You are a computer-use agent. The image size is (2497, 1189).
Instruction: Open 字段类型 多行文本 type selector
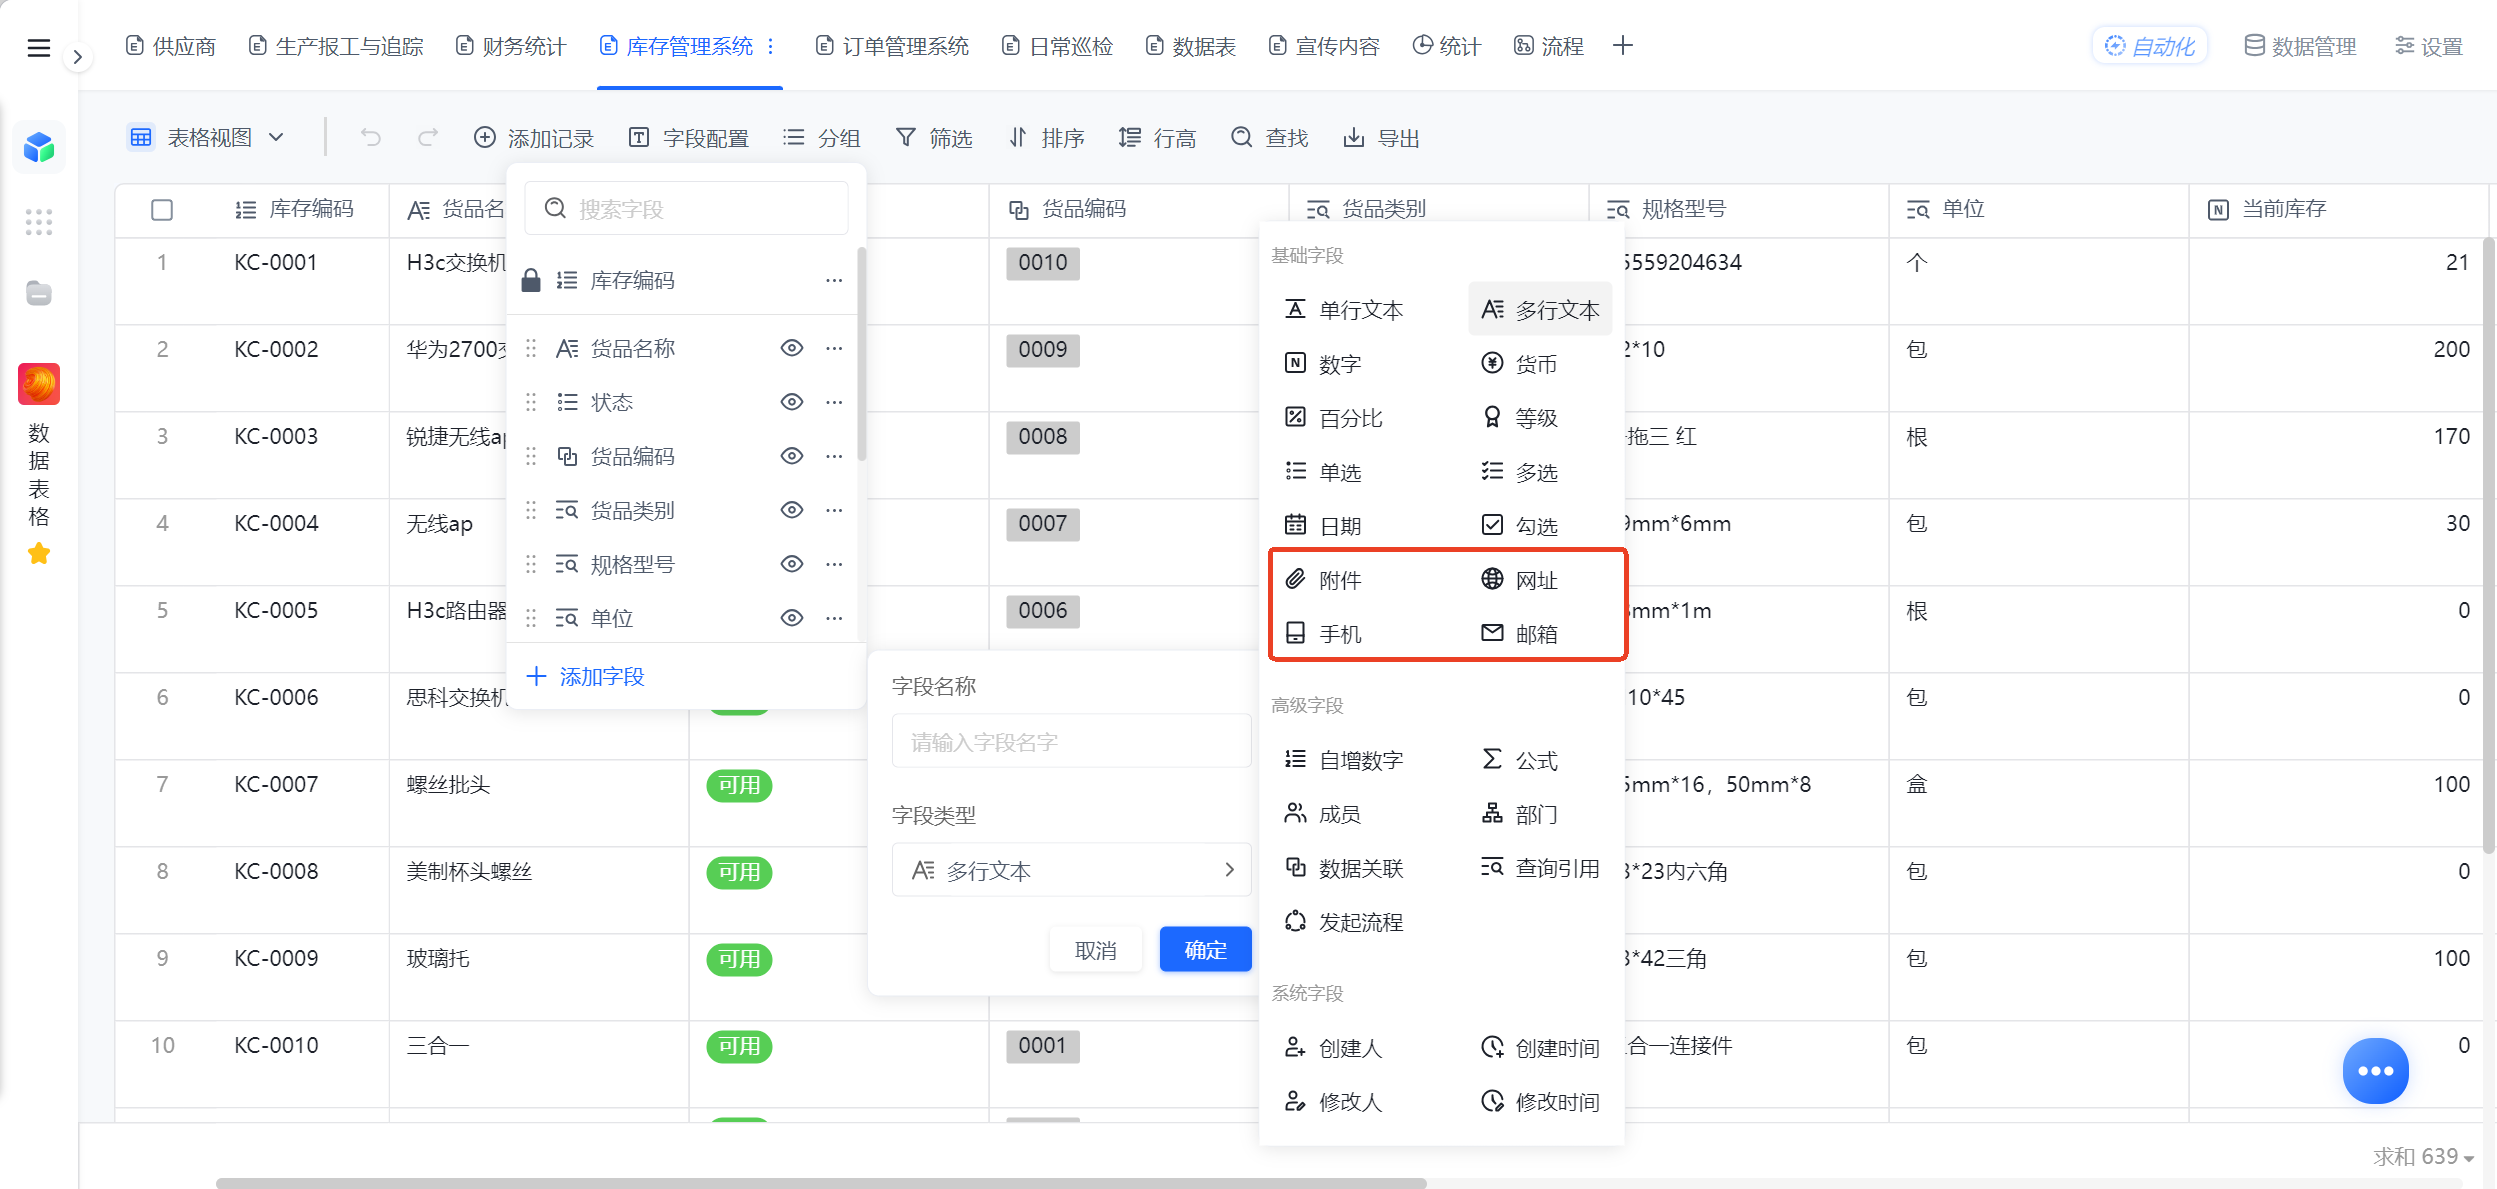click(x=1071, y=871)
